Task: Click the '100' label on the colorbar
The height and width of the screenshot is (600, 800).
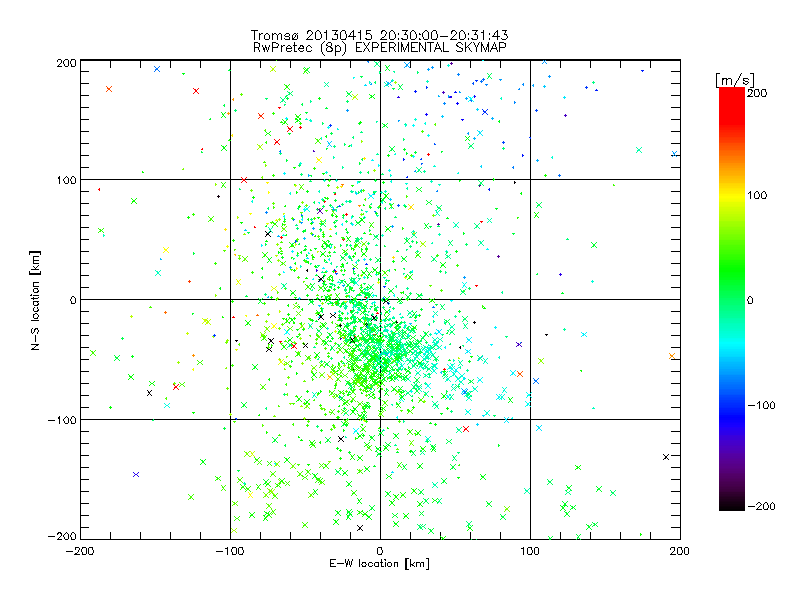Action: click(x=757, y=195)
